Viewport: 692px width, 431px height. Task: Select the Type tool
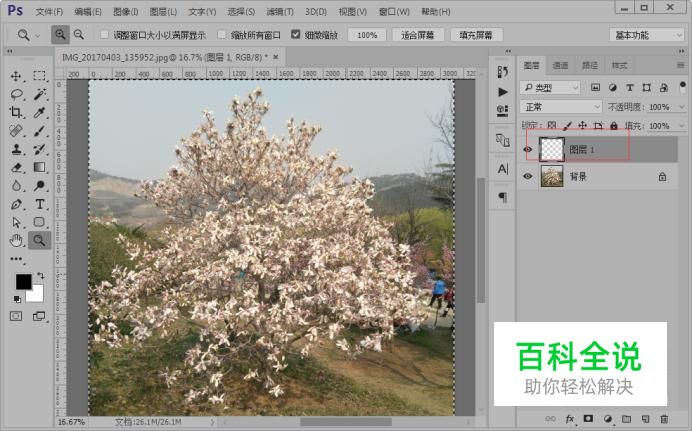39,204
